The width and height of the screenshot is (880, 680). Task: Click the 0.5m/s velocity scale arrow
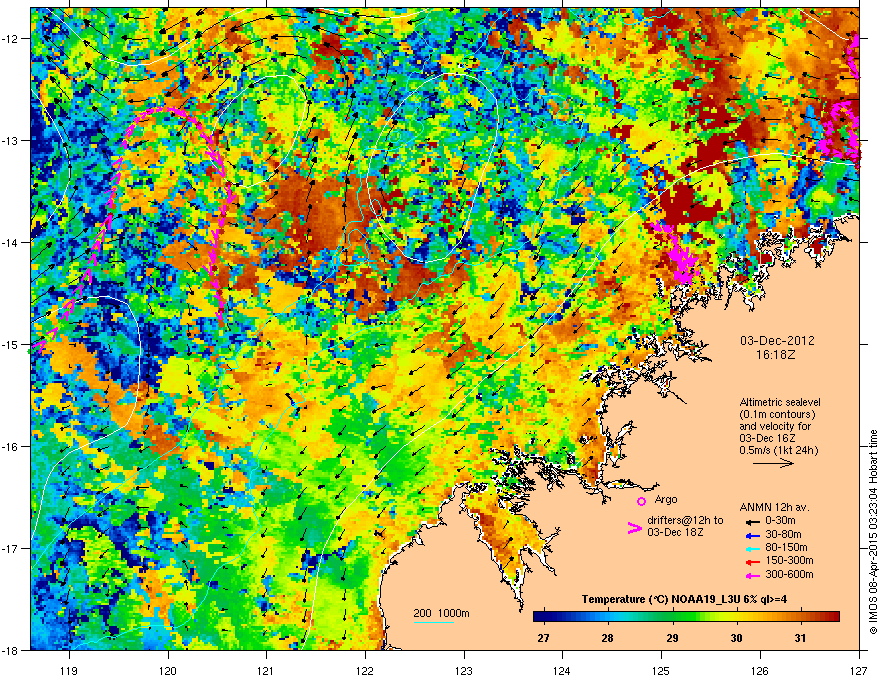point(773,463)
